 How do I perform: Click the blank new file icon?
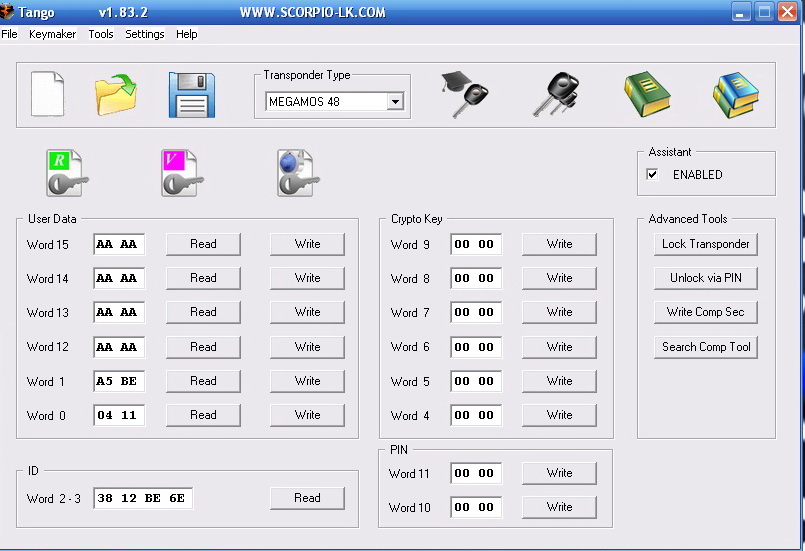[x=48, y=94]
